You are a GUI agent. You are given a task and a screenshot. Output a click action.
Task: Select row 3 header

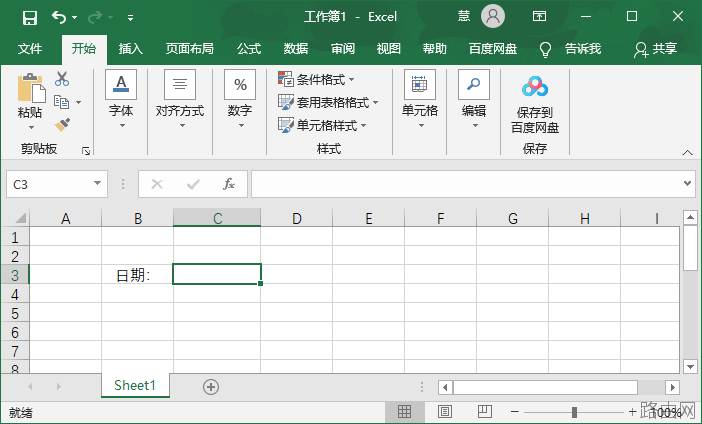(x=15, y=275)
